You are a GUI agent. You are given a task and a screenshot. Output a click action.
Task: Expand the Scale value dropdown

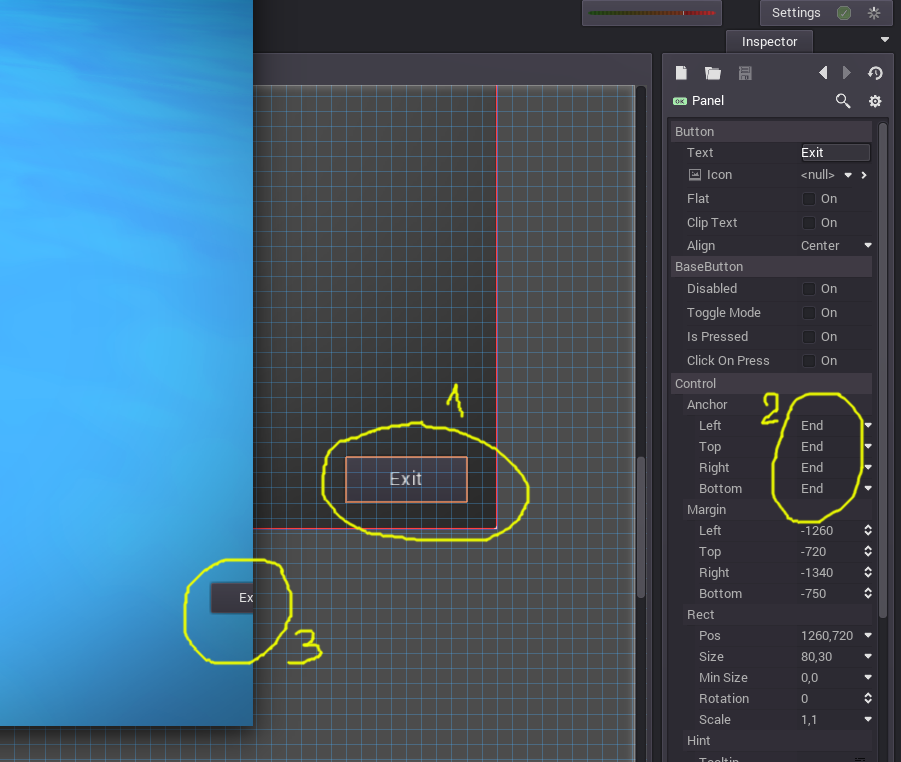click(866, 719)
